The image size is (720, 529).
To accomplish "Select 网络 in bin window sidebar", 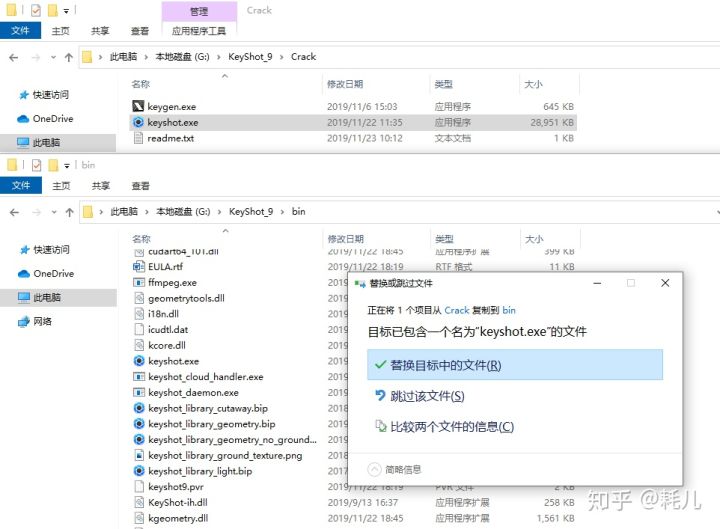I will (x=42, y=321).
